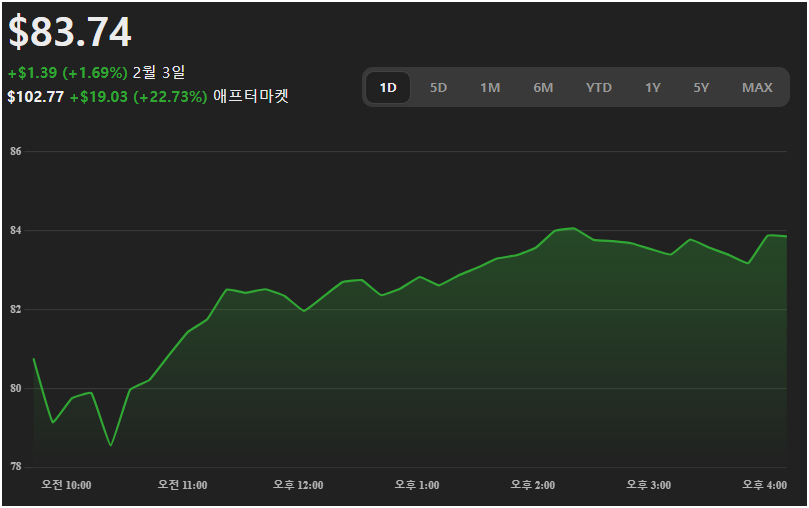Select the 1Y range tab

point(653,88)
